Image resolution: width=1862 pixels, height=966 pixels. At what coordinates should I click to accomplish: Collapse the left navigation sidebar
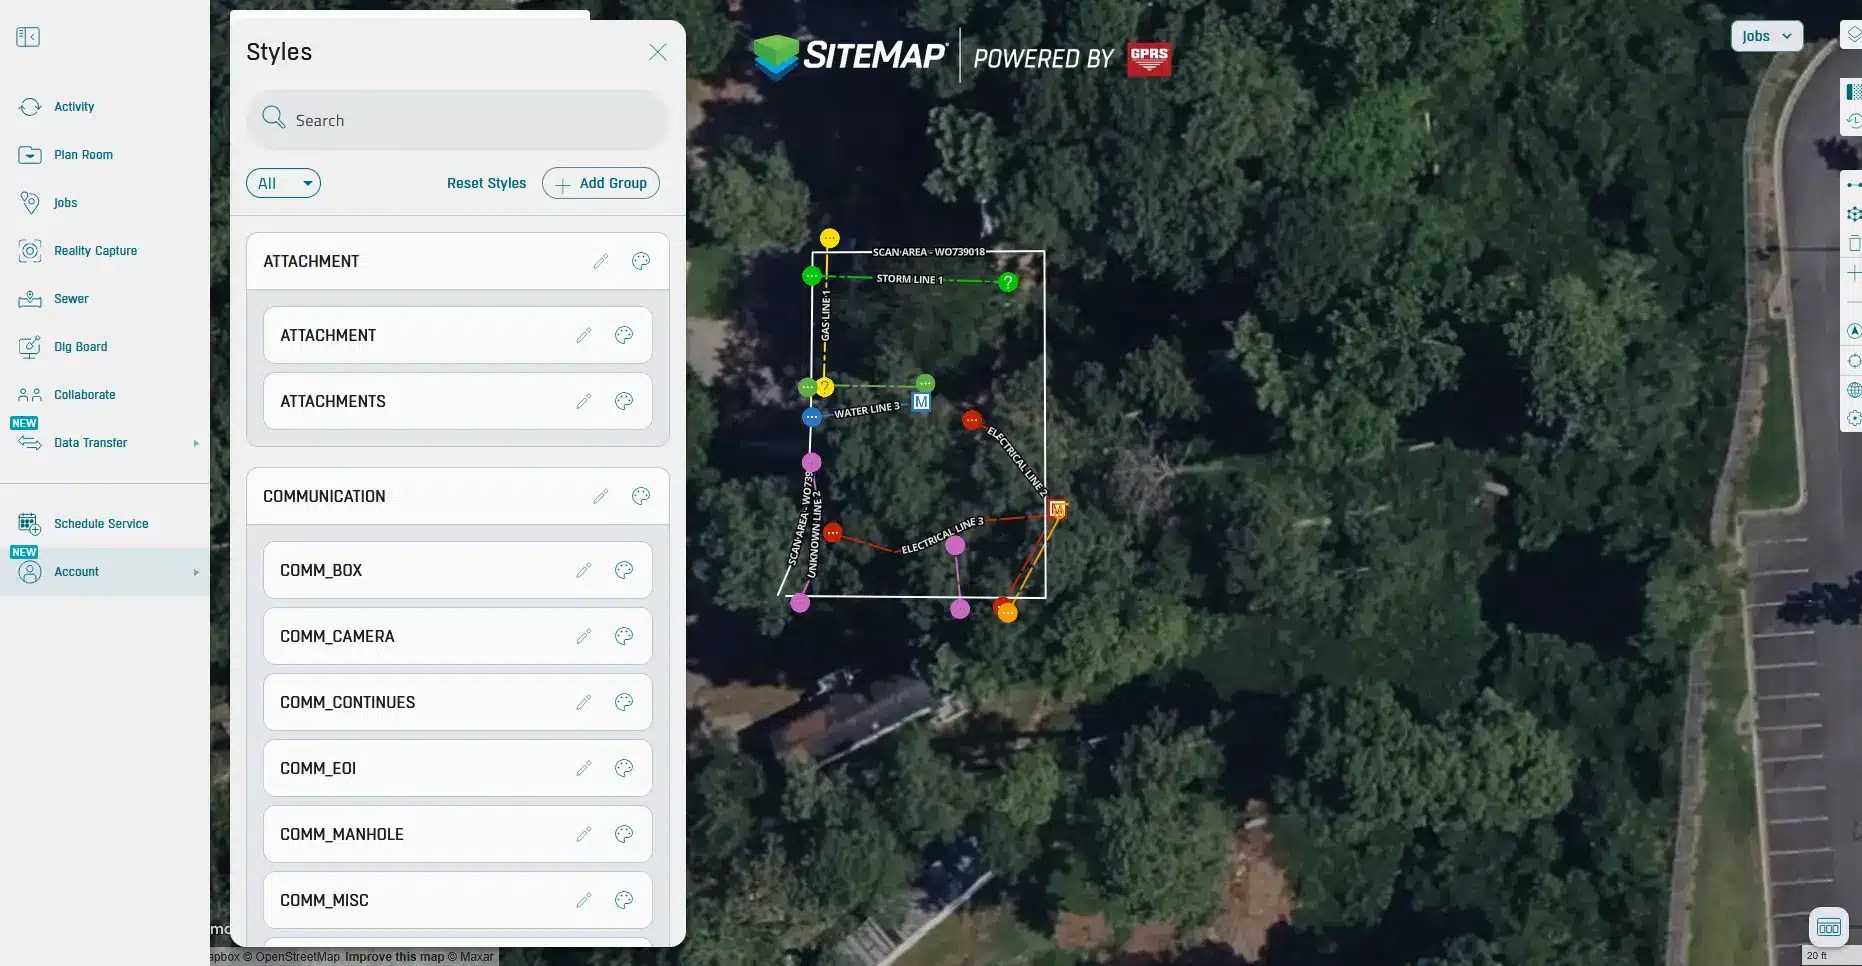(x=29, y=37)
